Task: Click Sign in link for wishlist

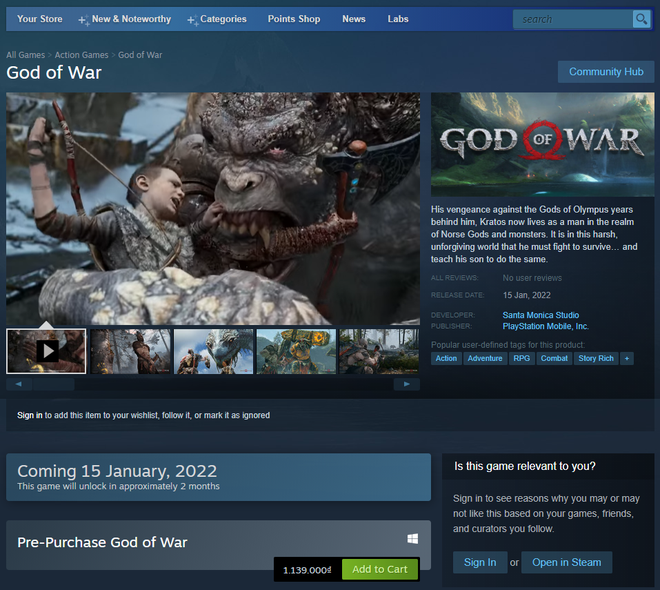Action: coord(29,415)
